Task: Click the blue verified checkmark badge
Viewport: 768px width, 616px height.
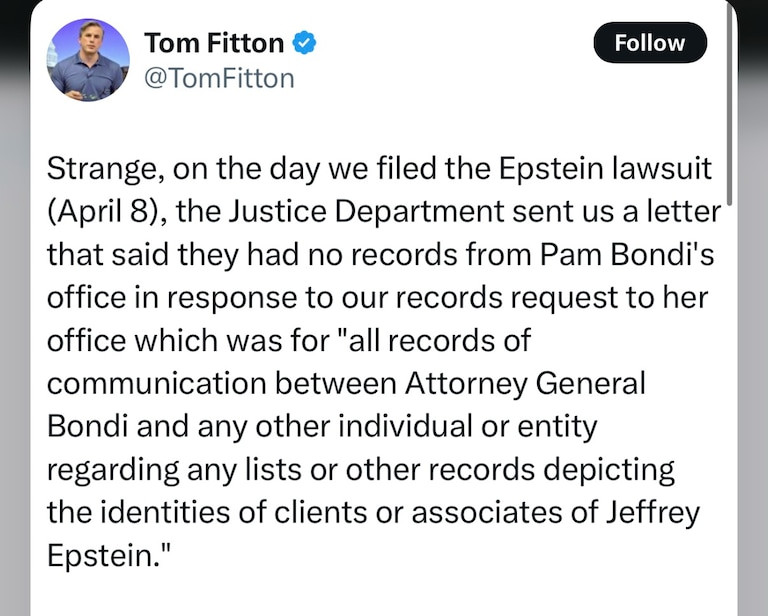Action: pyautogui.click(x=304, y=43)
